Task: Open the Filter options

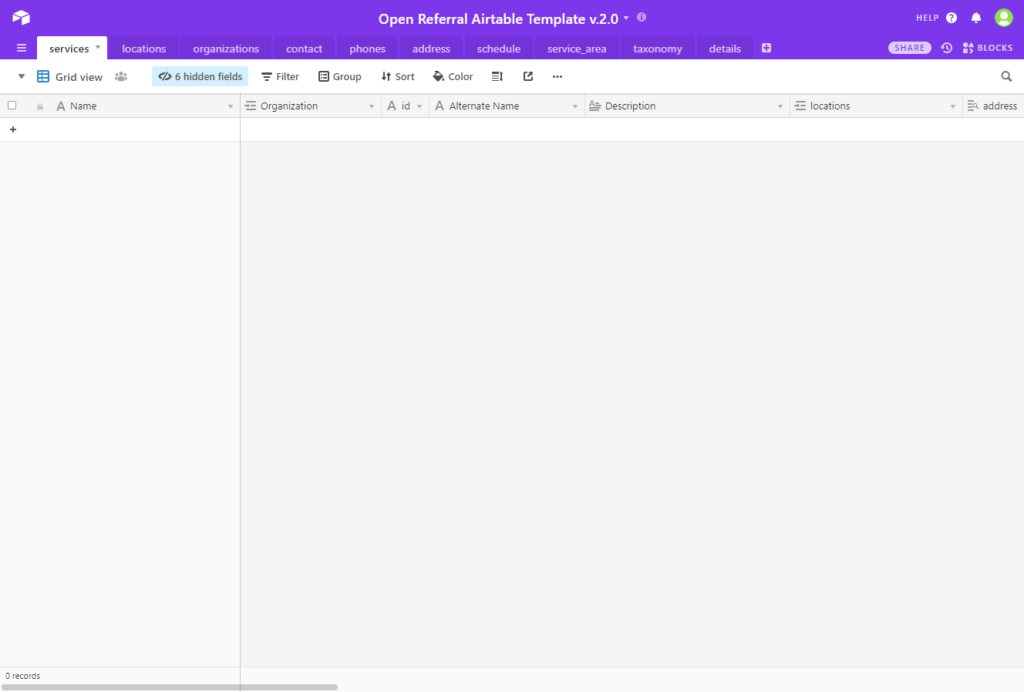Action: (x=280, y=76)
